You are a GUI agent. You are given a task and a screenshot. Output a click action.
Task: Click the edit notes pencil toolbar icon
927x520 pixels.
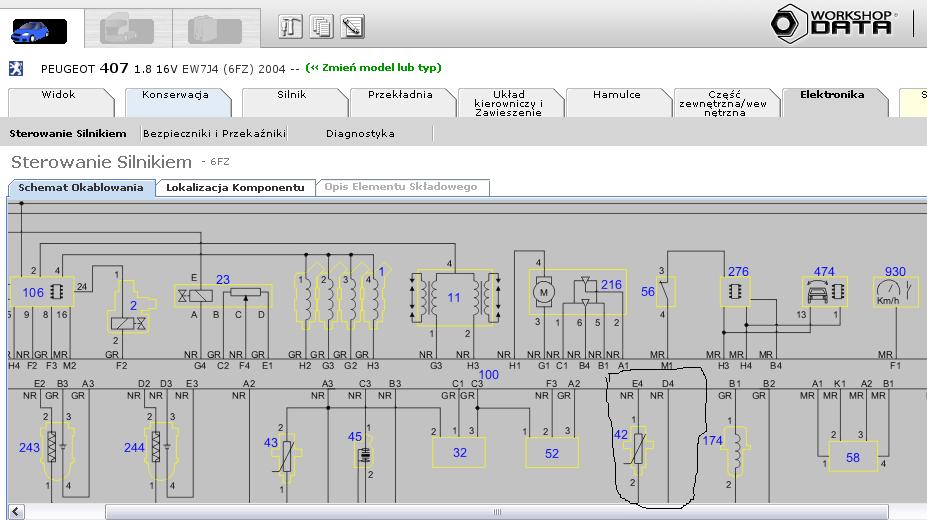click(353, 27)
